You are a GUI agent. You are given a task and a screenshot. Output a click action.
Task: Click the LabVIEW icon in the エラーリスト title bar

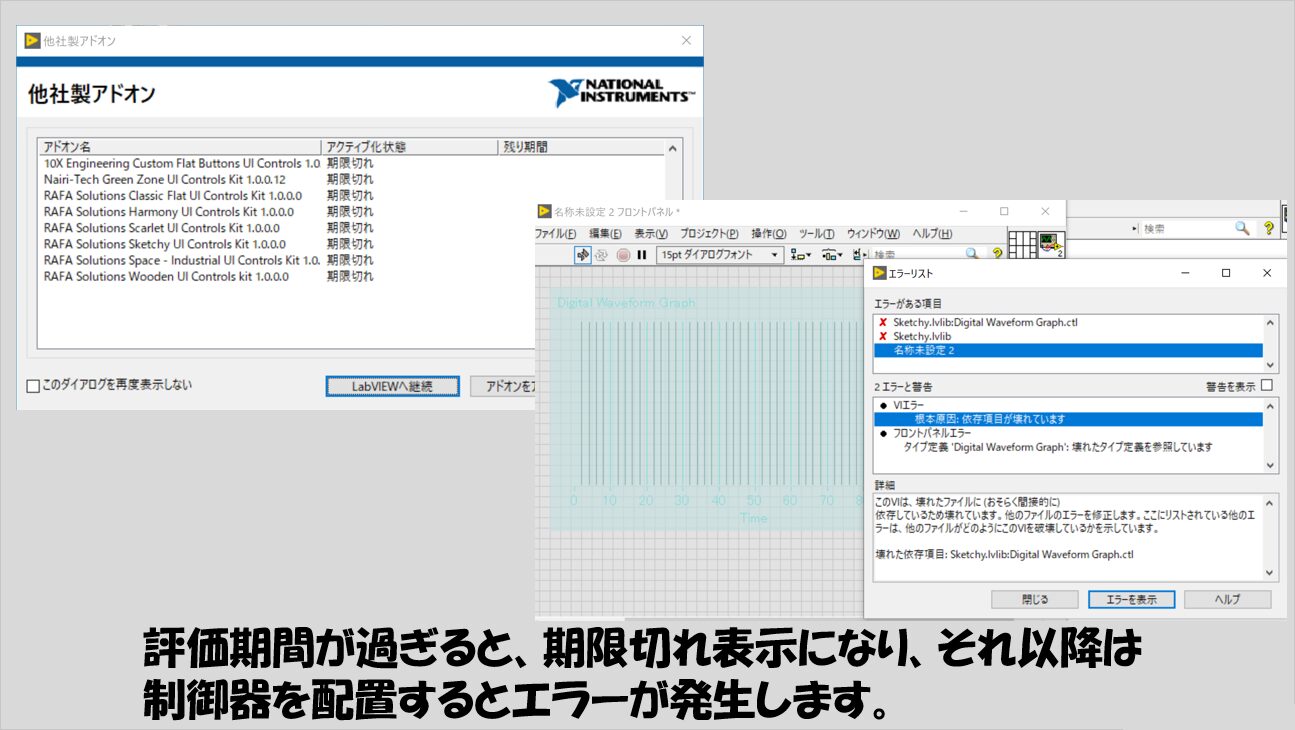coord(880,273)
